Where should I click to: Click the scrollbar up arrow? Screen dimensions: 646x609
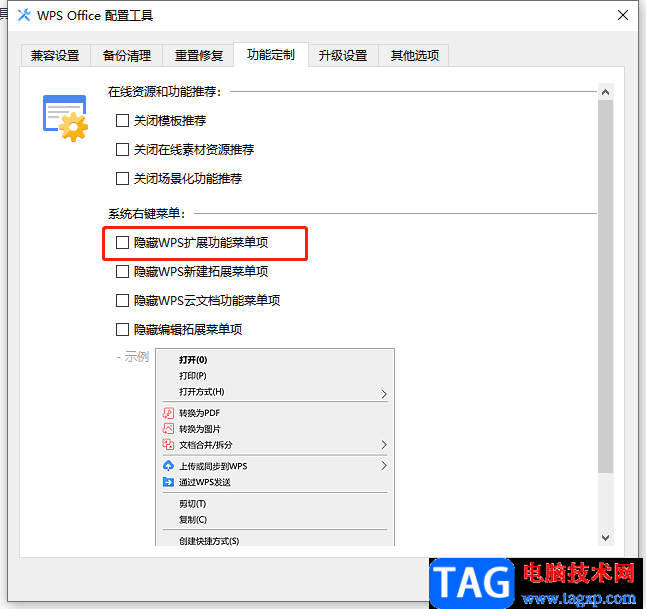pos(605,92)
